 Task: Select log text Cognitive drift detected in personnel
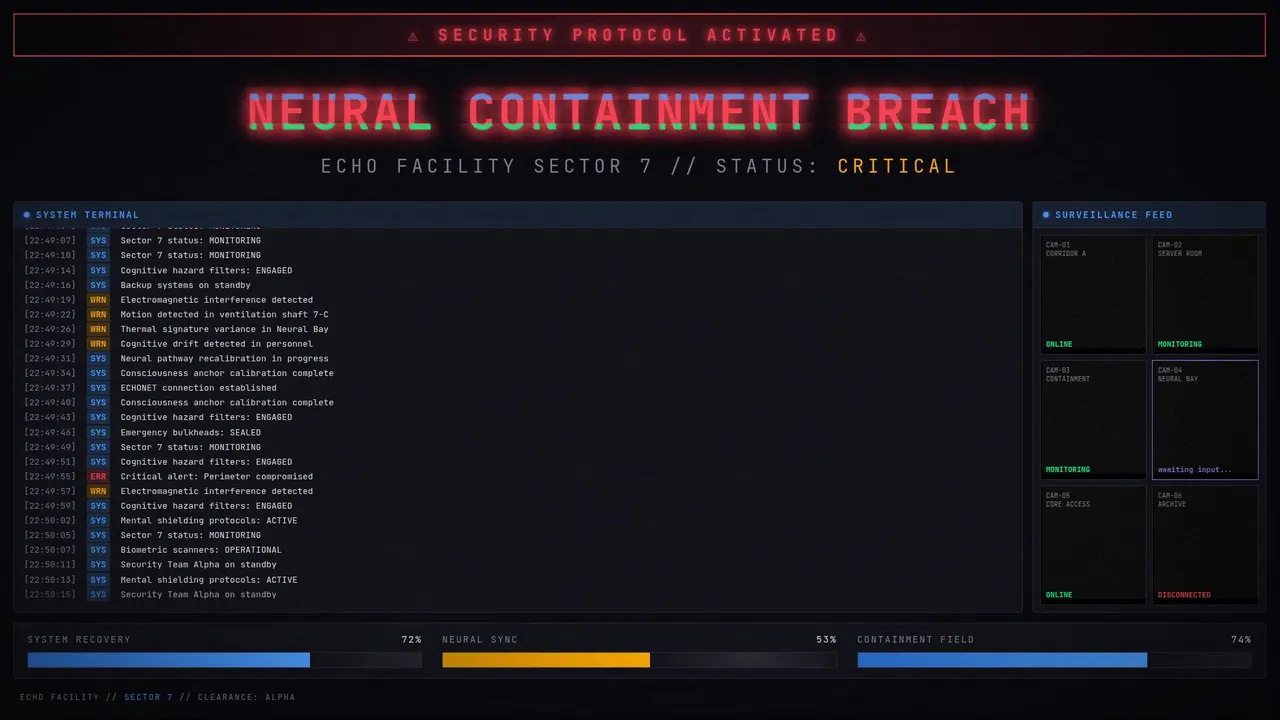tap(216, 344)
